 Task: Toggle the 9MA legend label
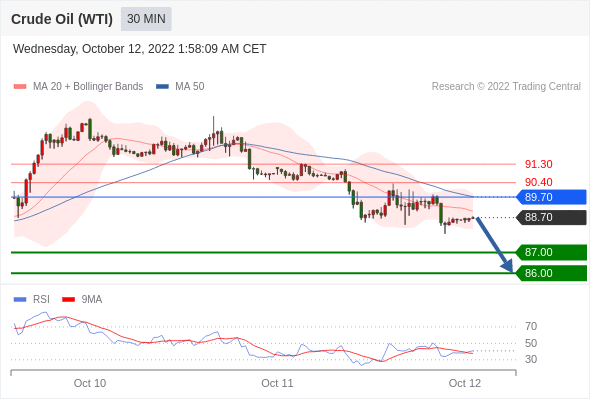click(92, 300)
